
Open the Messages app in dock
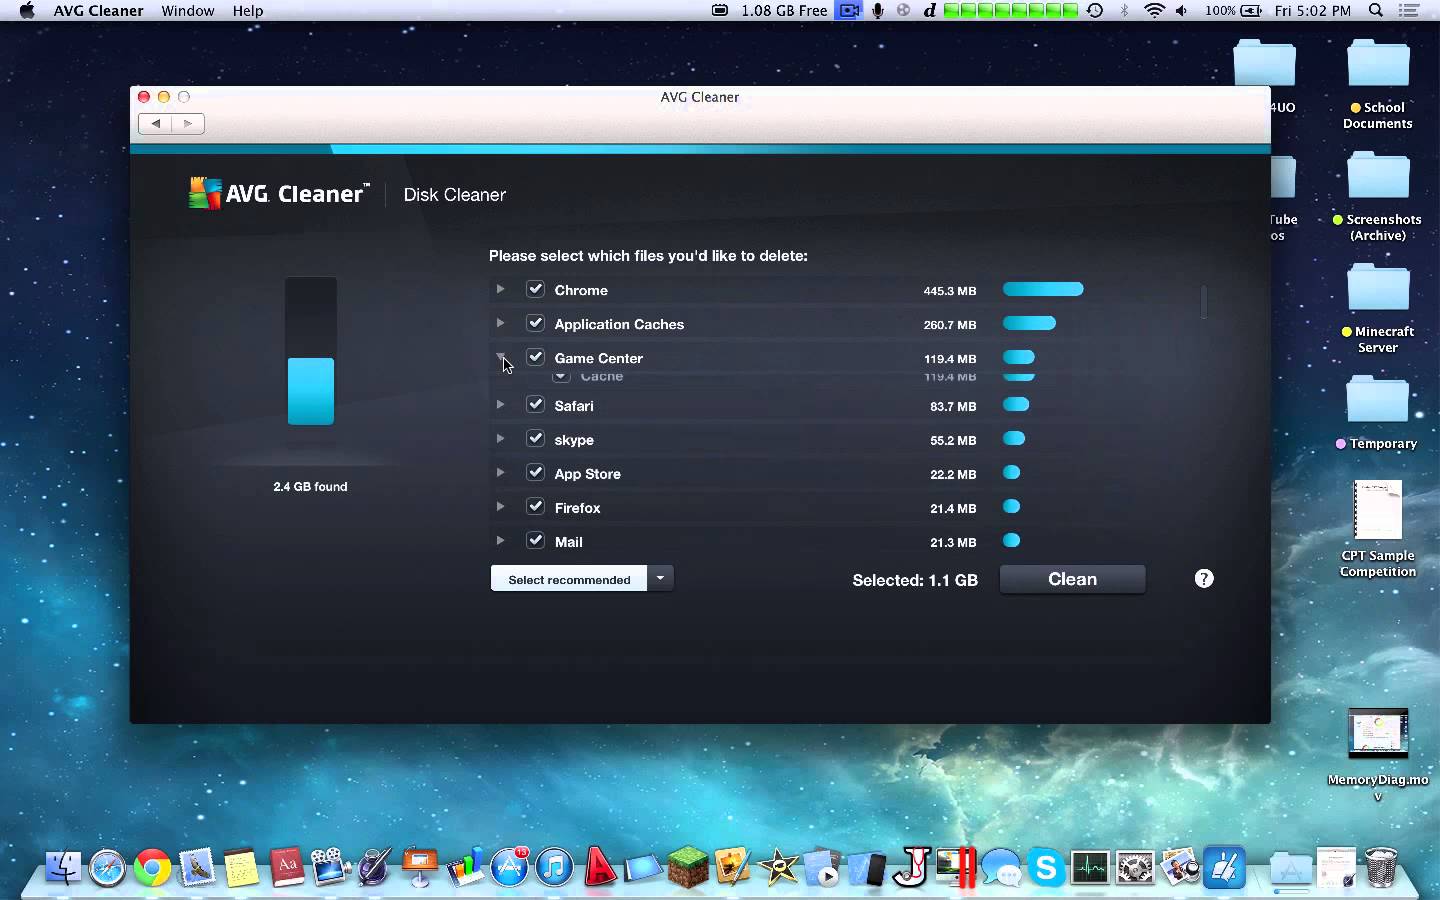pos(1001,867)
